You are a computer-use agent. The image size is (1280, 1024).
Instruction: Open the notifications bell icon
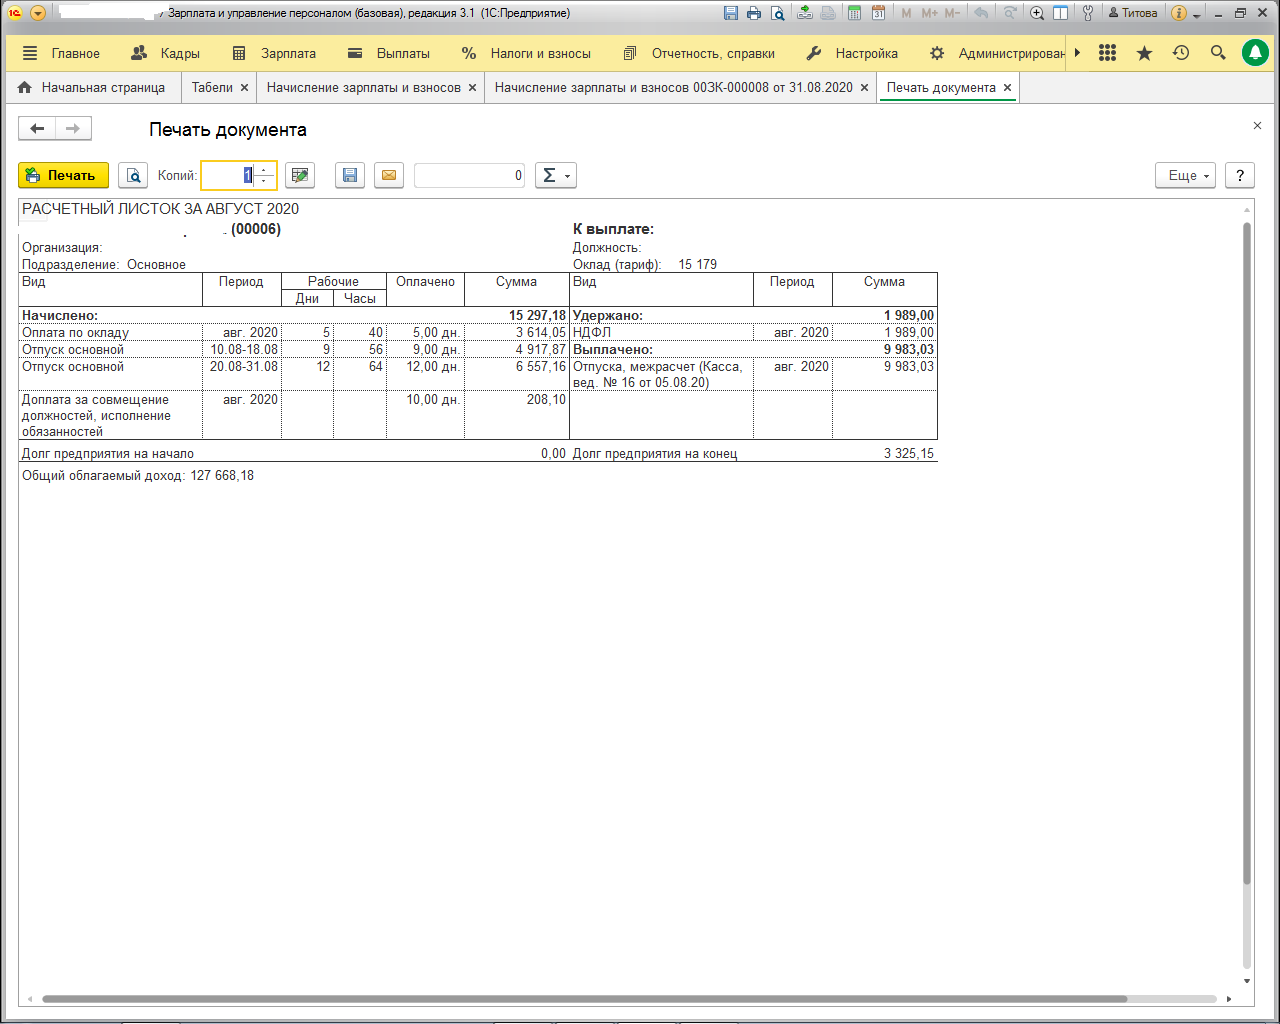(x=1254, y=53)
